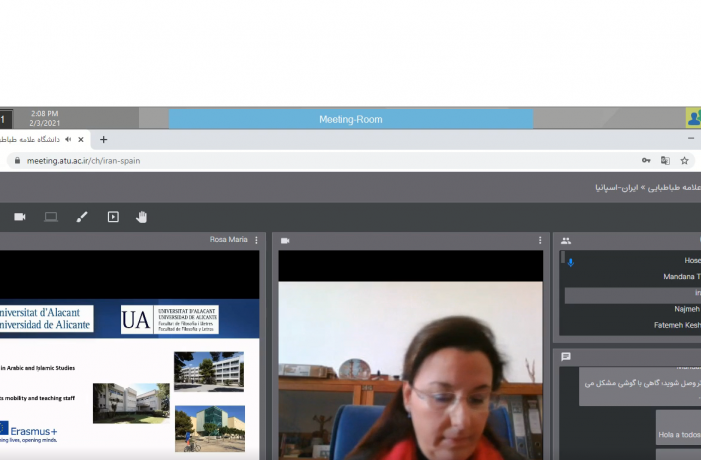Click the participants list icon
Screen dimensions: 701x460
tap(566, 241)
